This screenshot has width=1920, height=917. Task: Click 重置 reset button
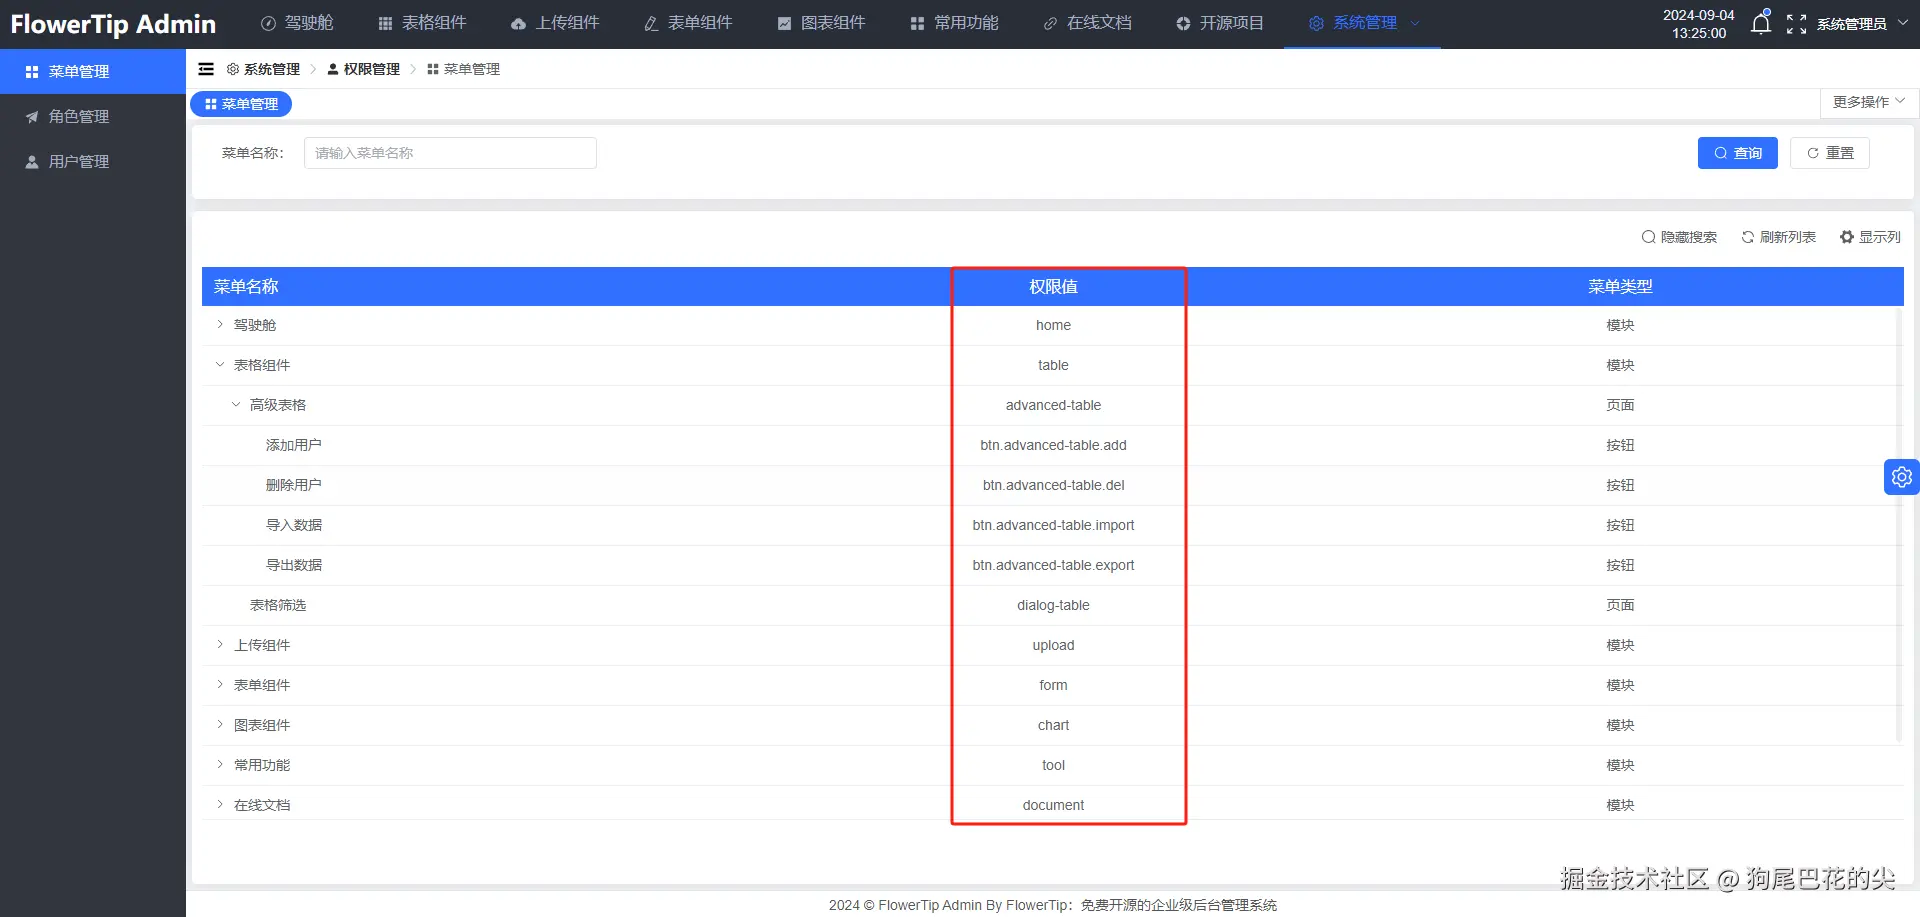(x=1829, y=153)
